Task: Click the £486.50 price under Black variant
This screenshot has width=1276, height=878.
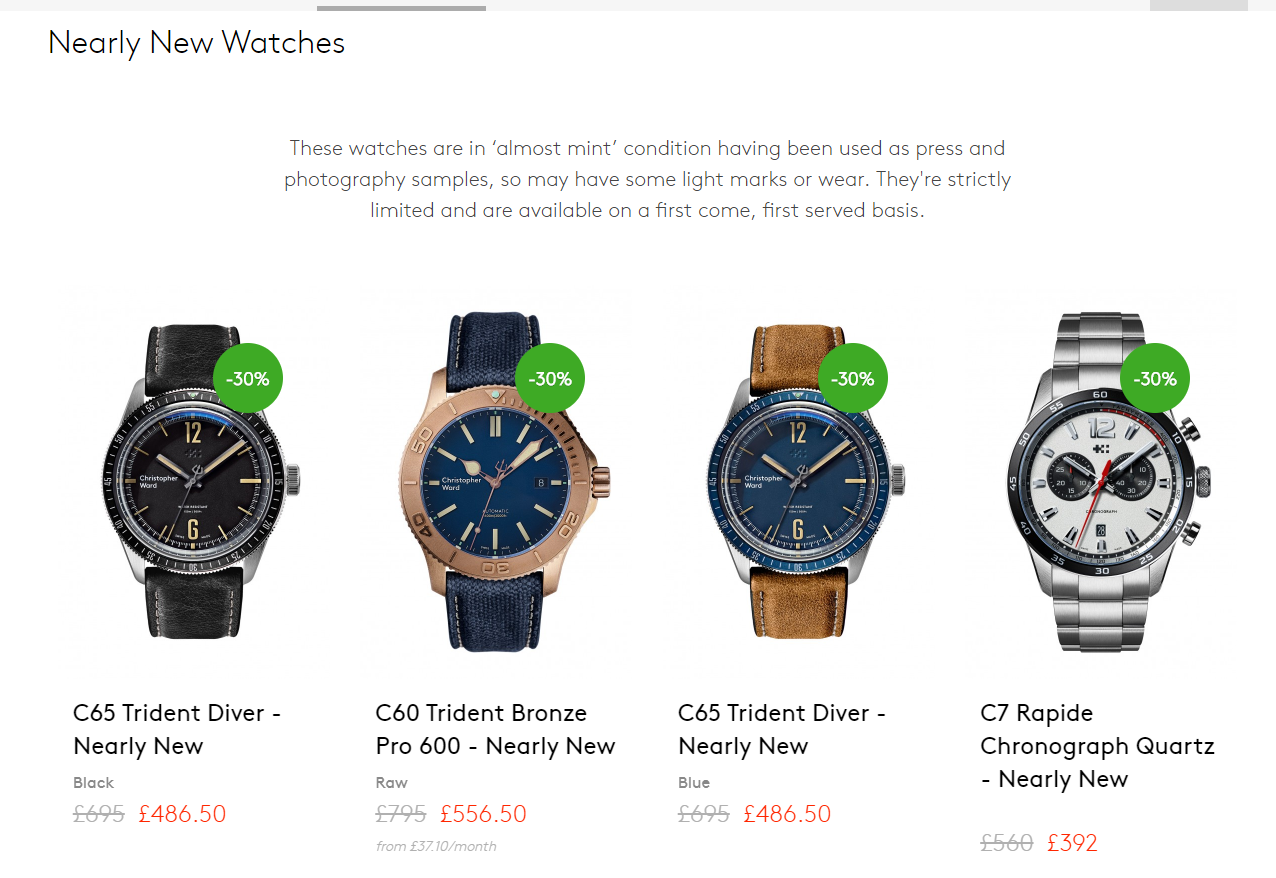Action: tap(182, 814)
